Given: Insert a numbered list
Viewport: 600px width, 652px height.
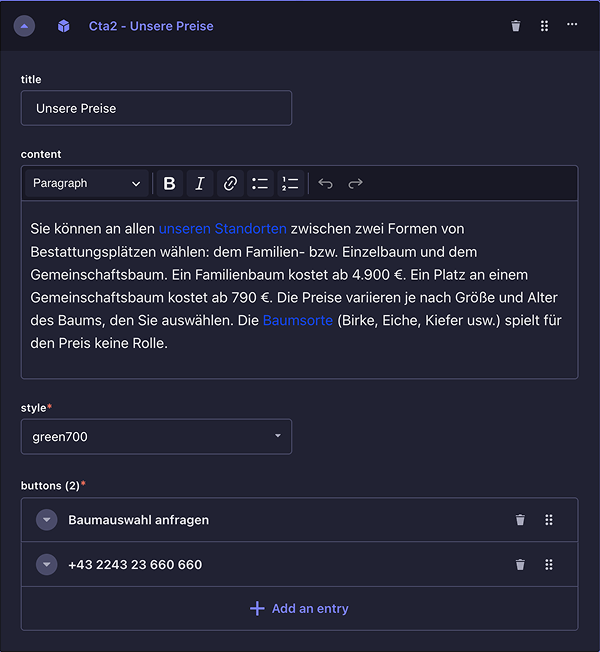Looking at the screenshot, I should (290, 183).
